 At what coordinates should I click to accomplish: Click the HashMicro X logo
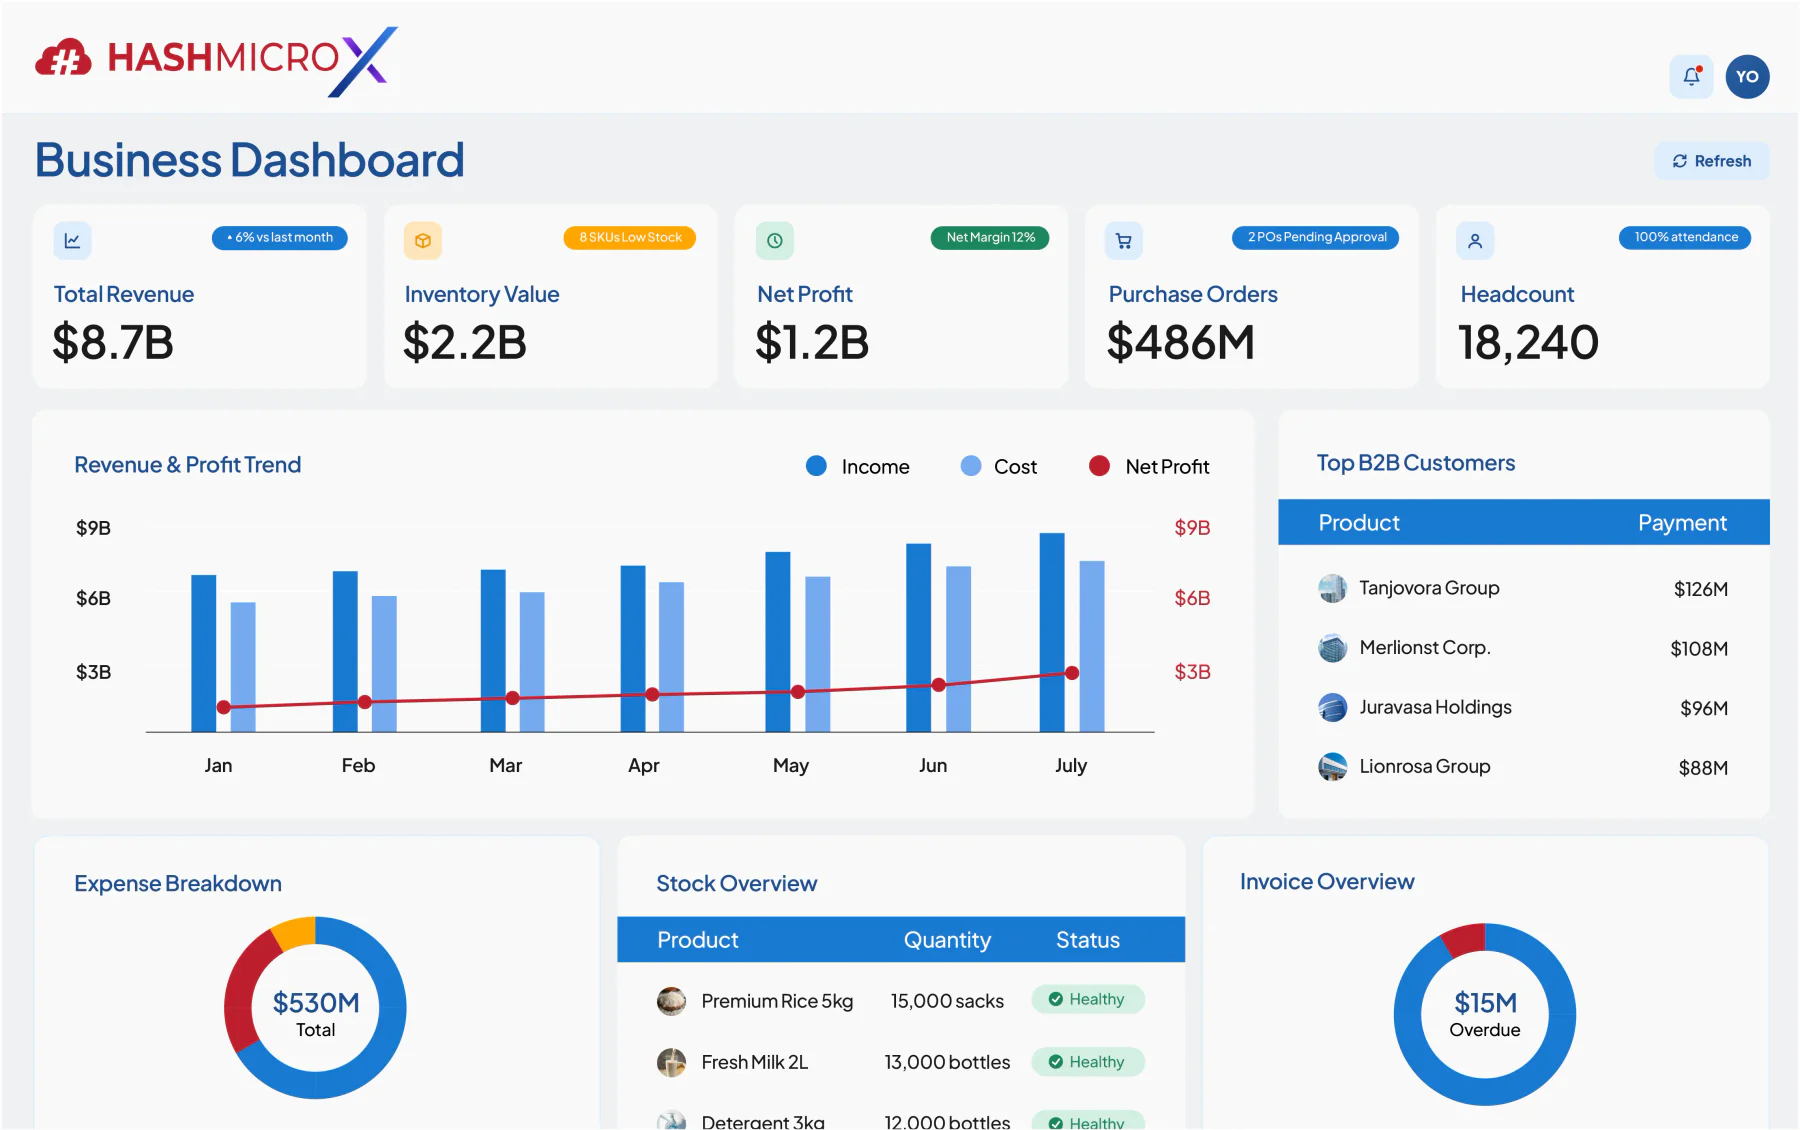pyautogui.click(x=216, y=61)
